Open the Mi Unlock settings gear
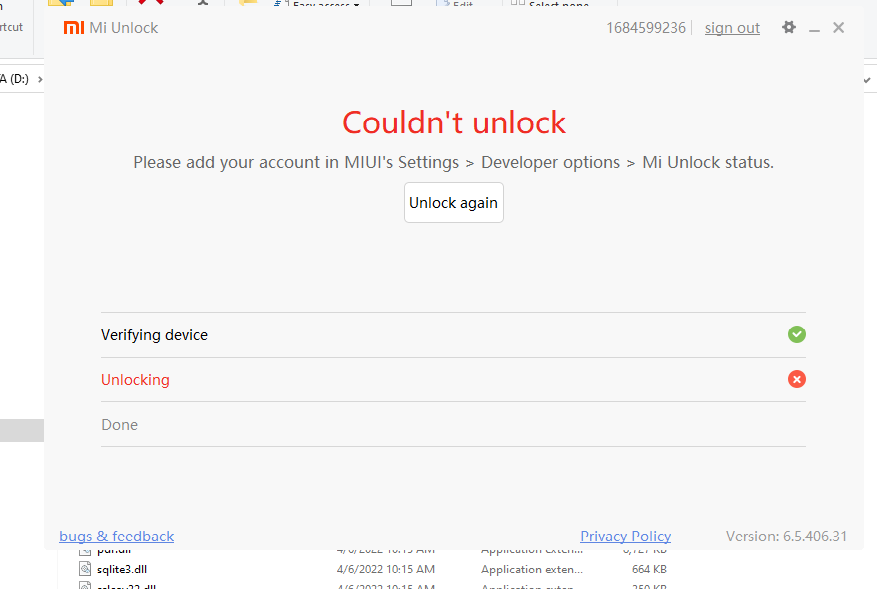The image size is (877, 589). (x=788, y=27)
